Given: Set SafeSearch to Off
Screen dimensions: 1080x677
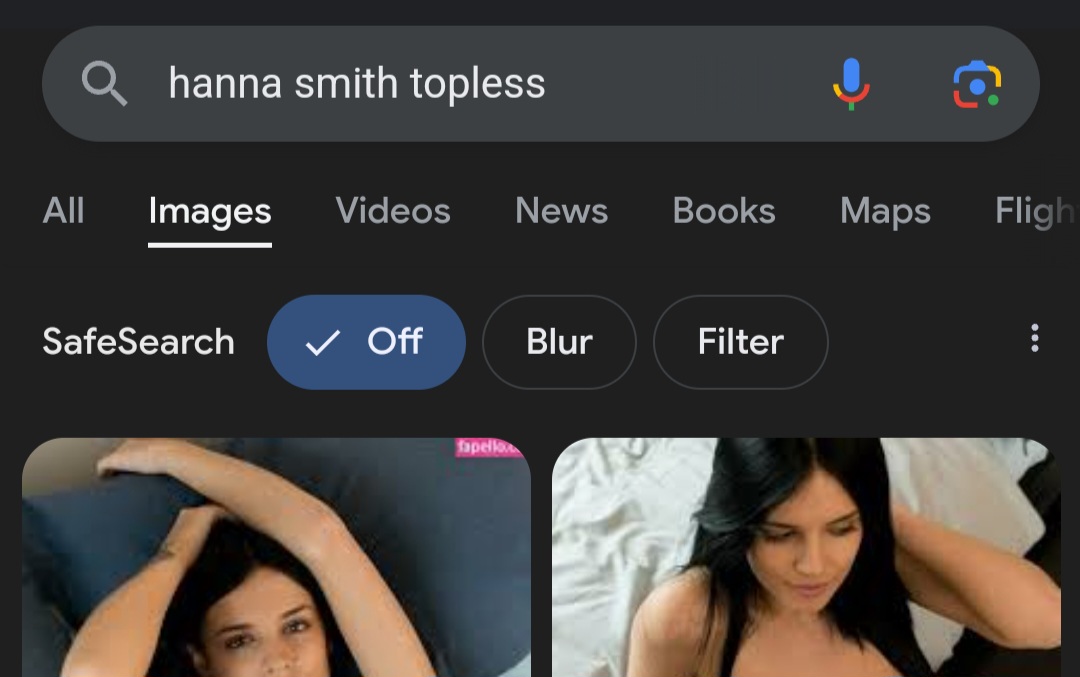Looking at the screenshot, I should (x=366, y=342).
